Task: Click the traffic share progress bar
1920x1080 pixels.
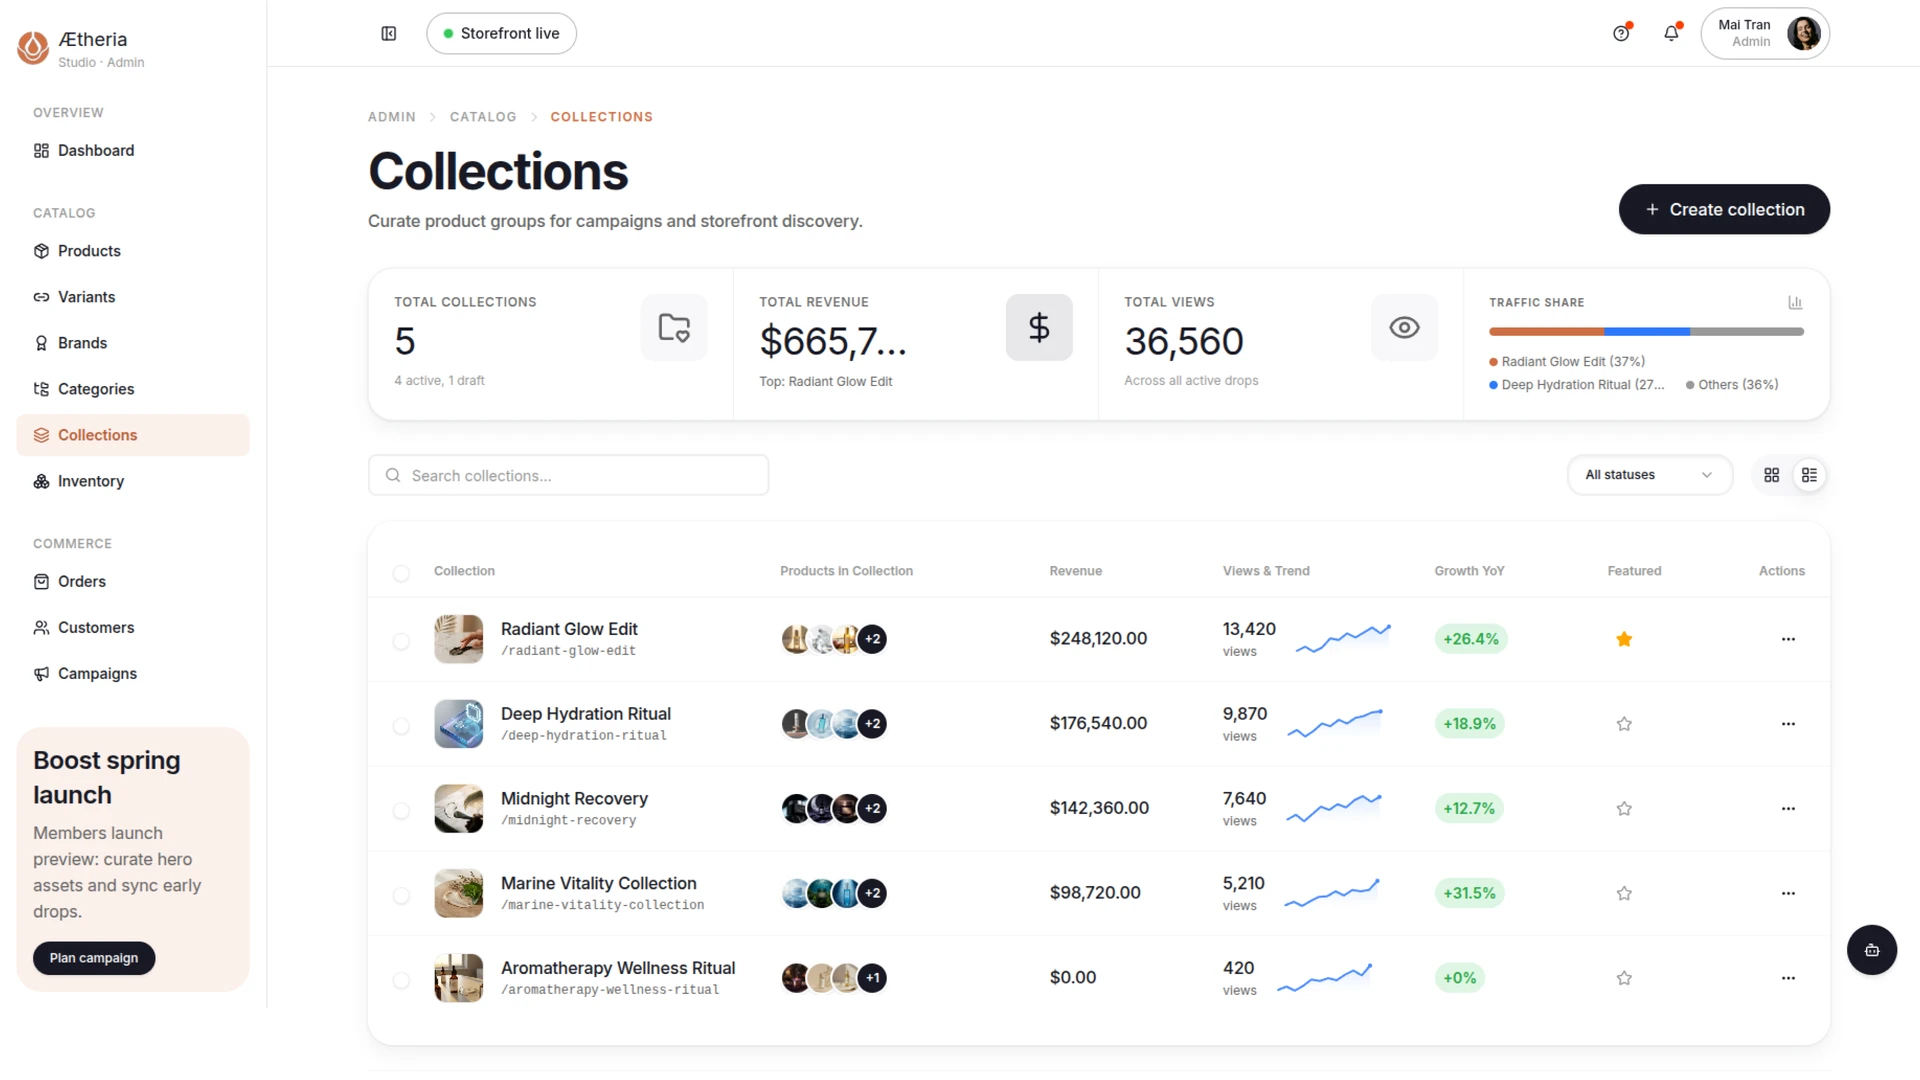Action: pos(1646,331)
